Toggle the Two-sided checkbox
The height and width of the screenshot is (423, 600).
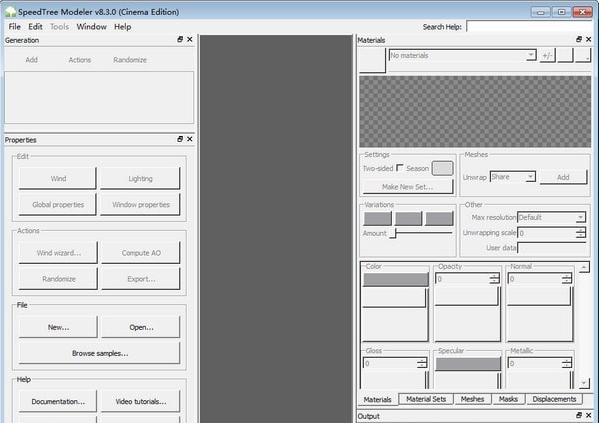(x=400, y=168)
